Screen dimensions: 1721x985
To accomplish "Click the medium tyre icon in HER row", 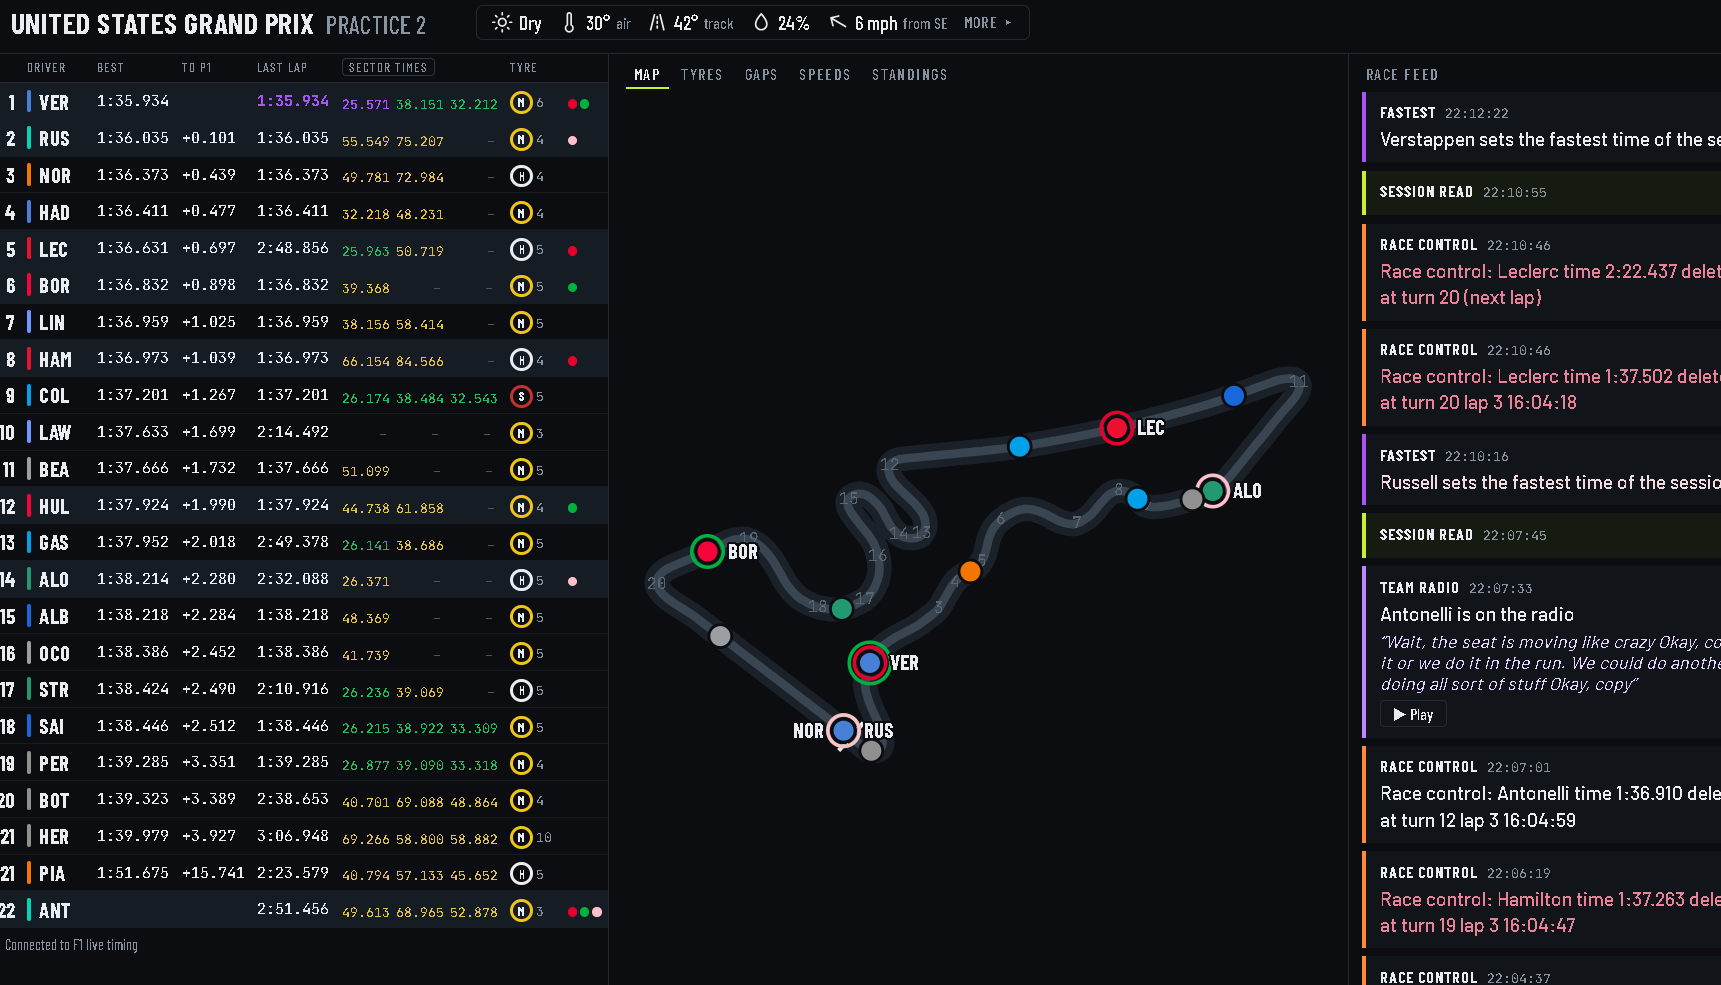I will (x=521, y=837).
